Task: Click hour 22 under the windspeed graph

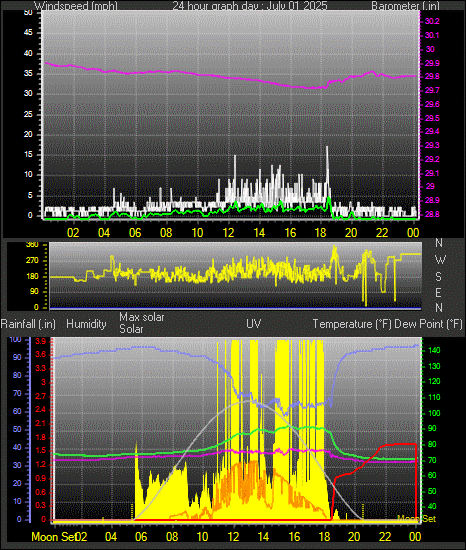Action: click(x=382, y=233)
